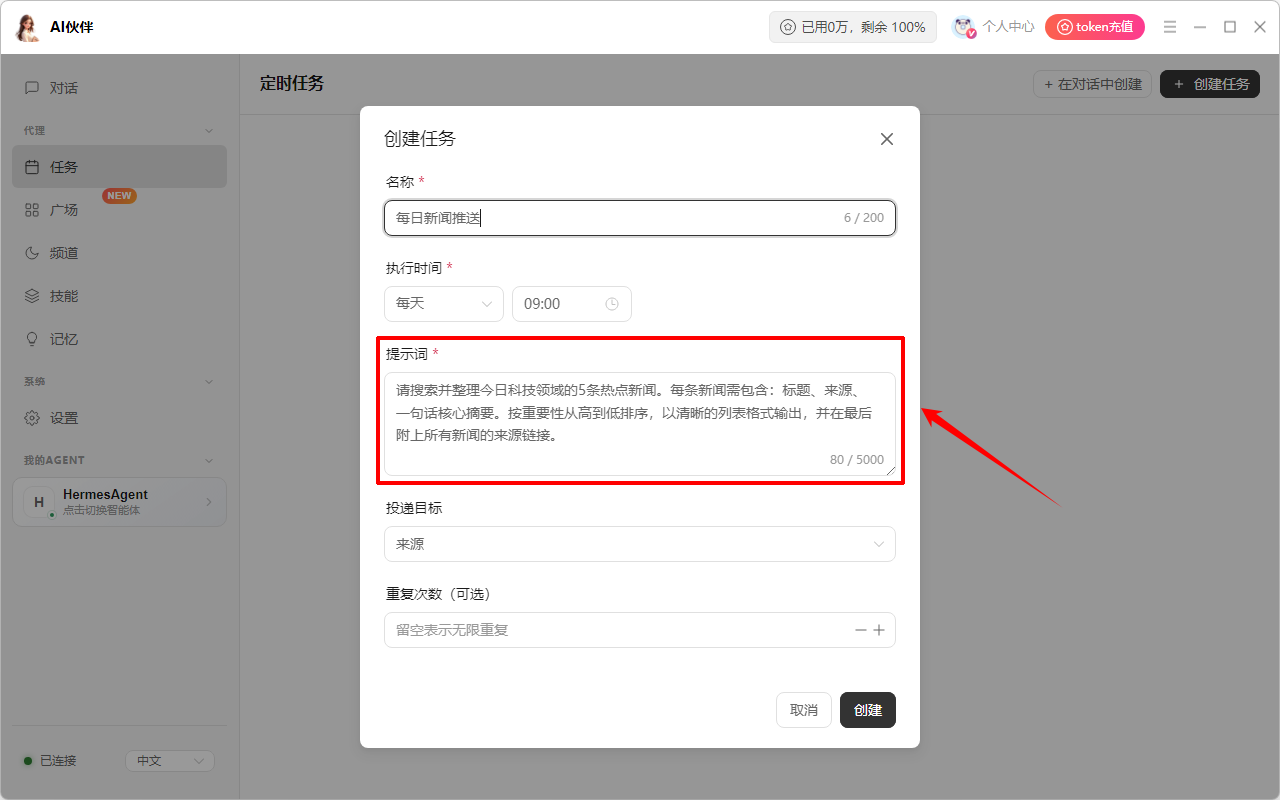The image size is (1280, 800).
Task: Open the 中文 language dropdown
Action: (x=170, y=761)
